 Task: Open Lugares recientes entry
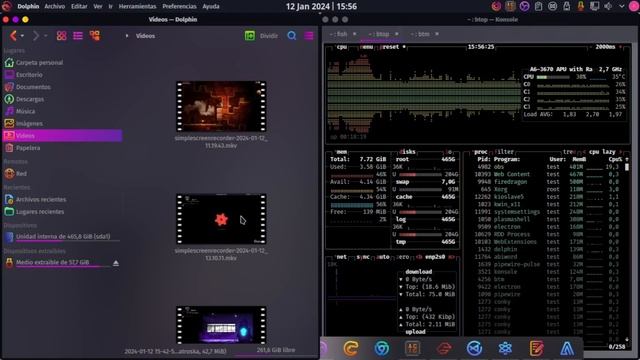point(62,212)
